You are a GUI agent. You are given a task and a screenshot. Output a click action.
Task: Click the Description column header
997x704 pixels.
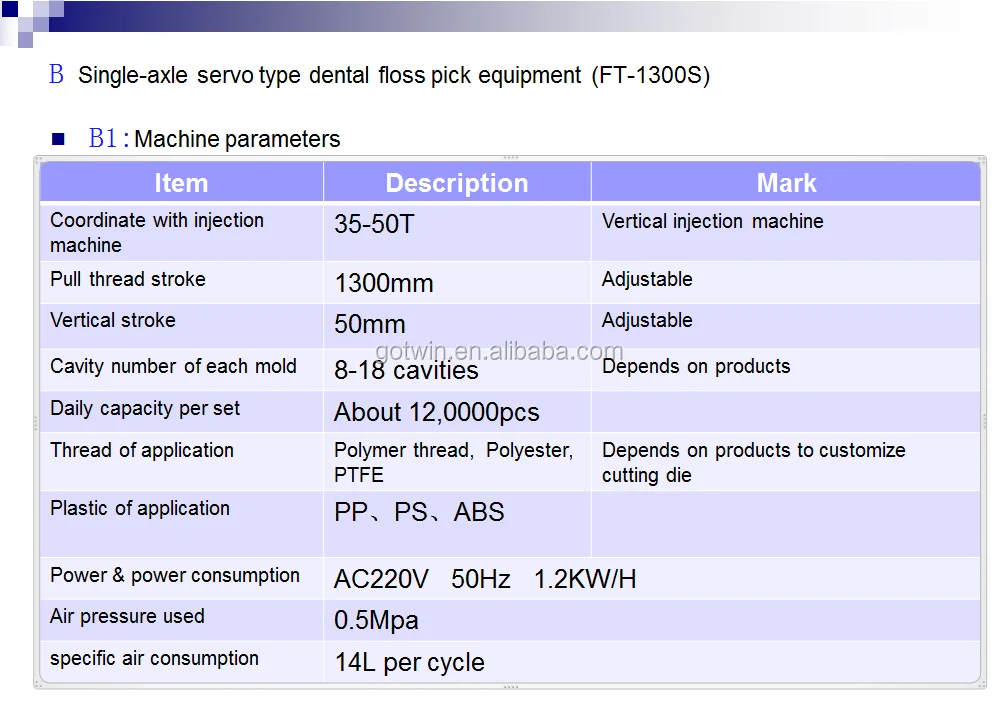(x=456, y=183)
